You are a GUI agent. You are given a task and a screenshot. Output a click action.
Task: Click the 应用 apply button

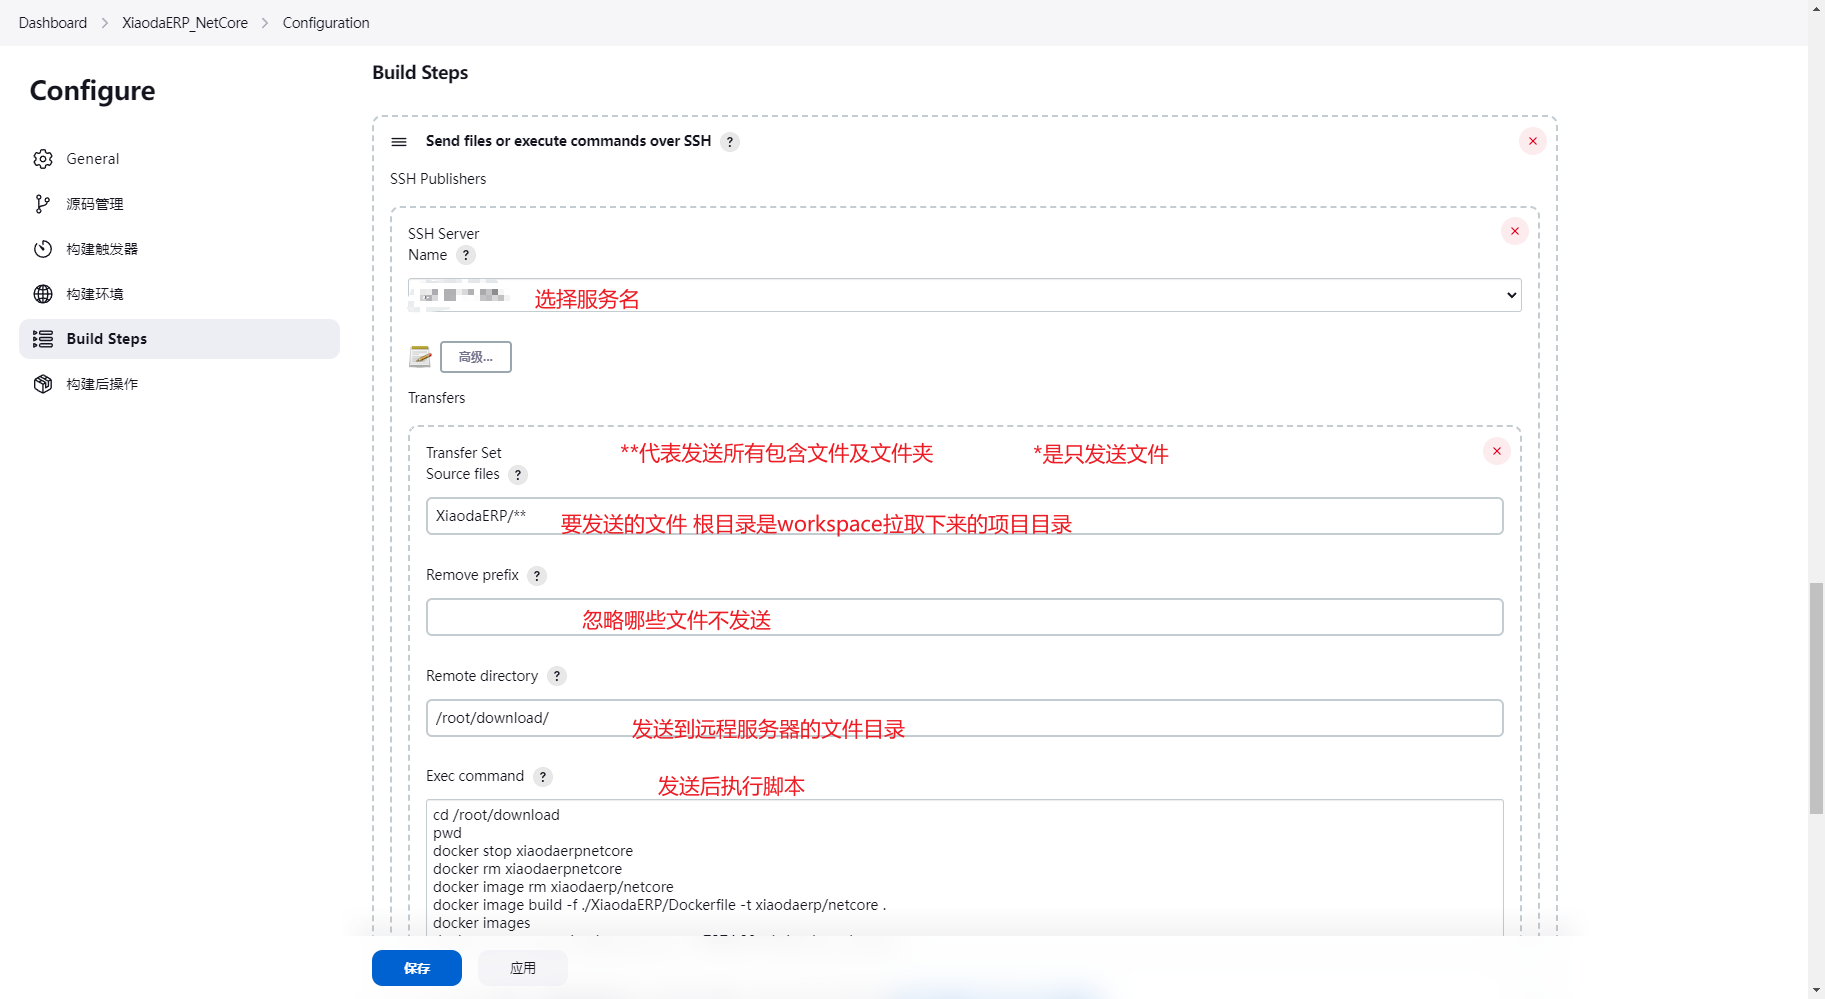(x=522, y=968)
